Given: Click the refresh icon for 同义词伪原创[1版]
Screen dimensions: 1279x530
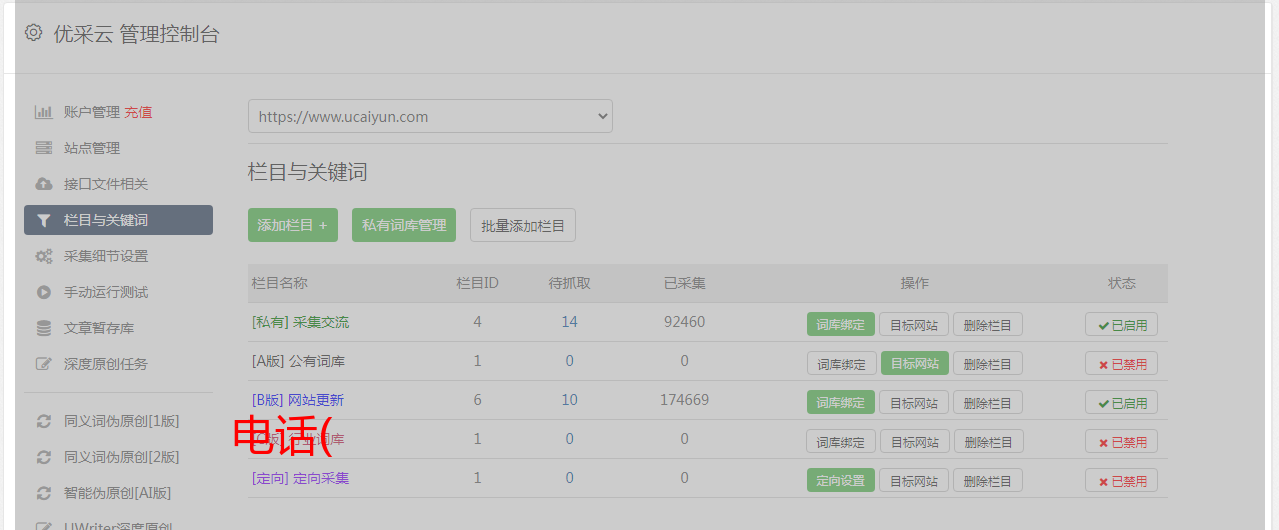Looking at the screenshot, I should coord(43,421).
